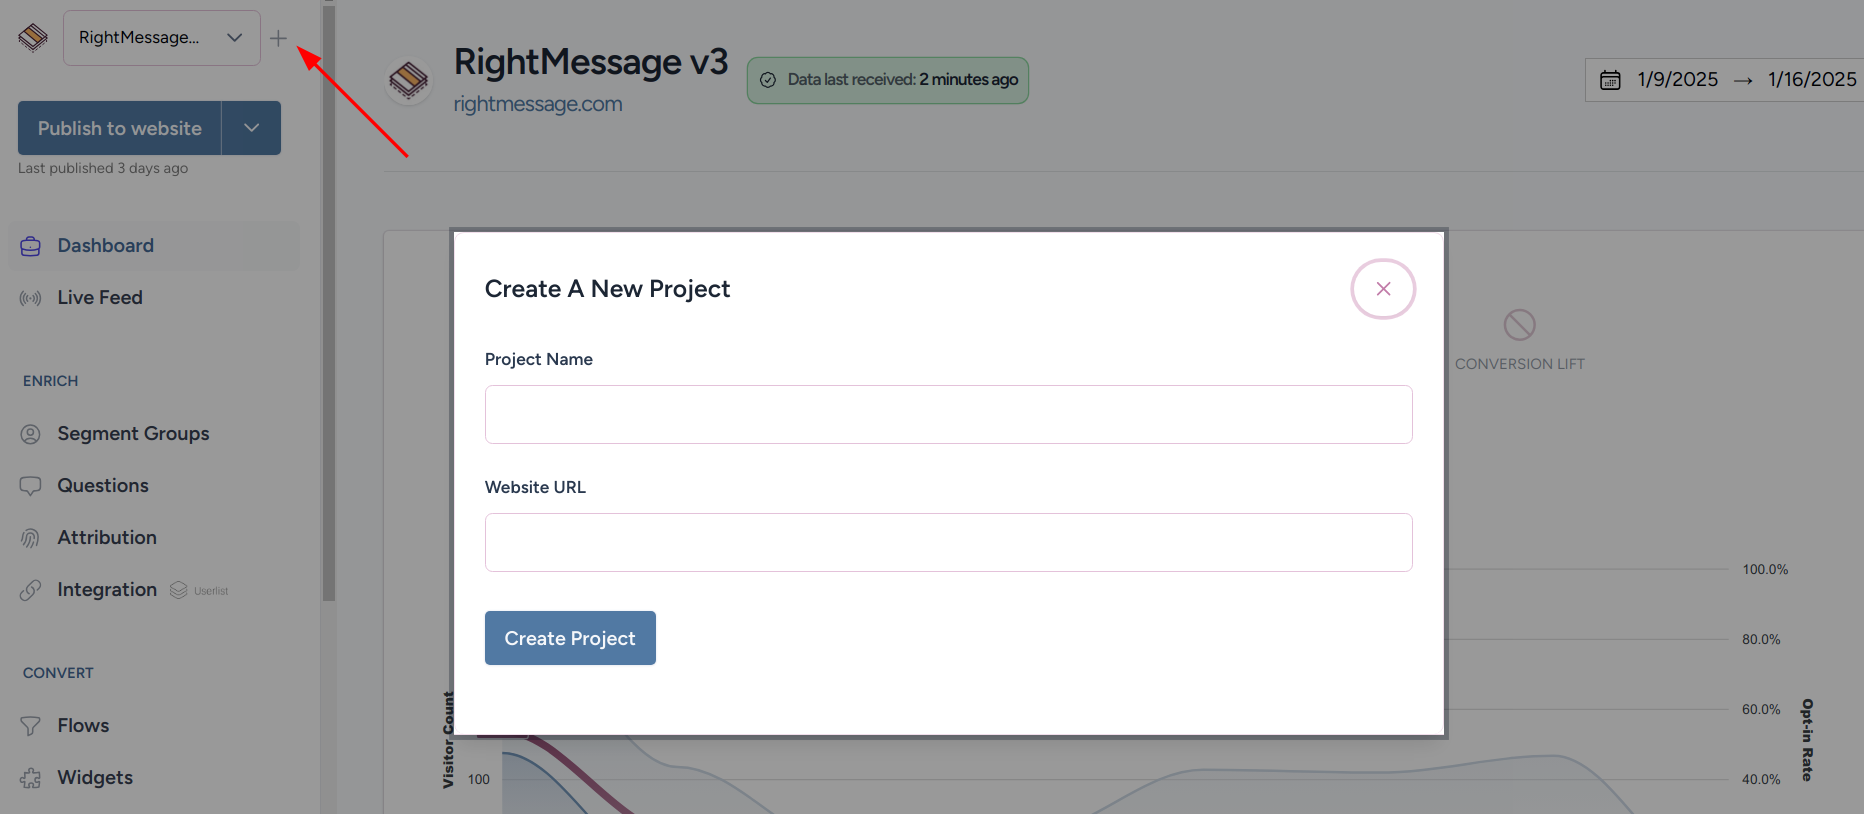Click the Attribution fingerprint icon
This screenshot has width=1864, height=814.
(31, 538)
